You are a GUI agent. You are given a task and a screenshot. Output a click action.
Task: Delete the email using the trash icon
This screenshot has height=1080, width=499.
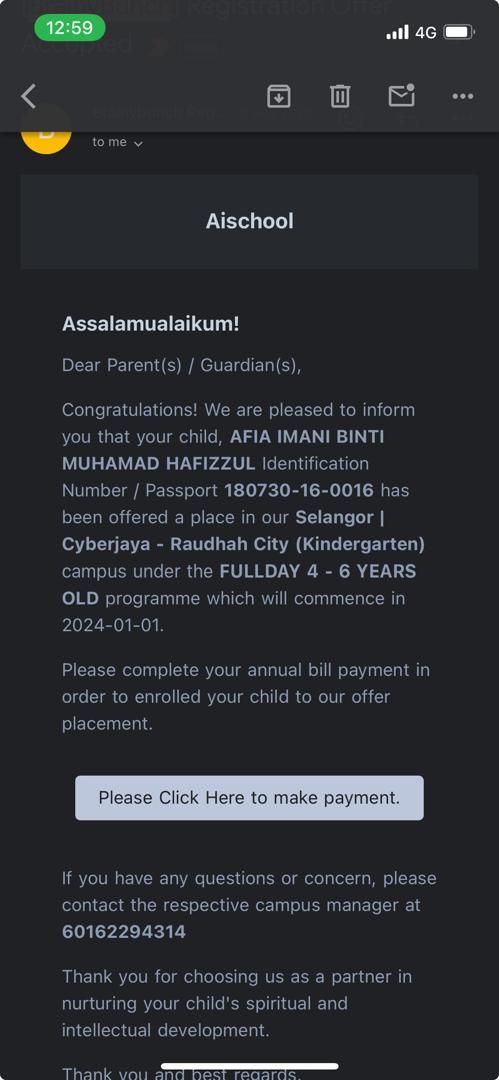pyautogui.click(x=340, y=96)
